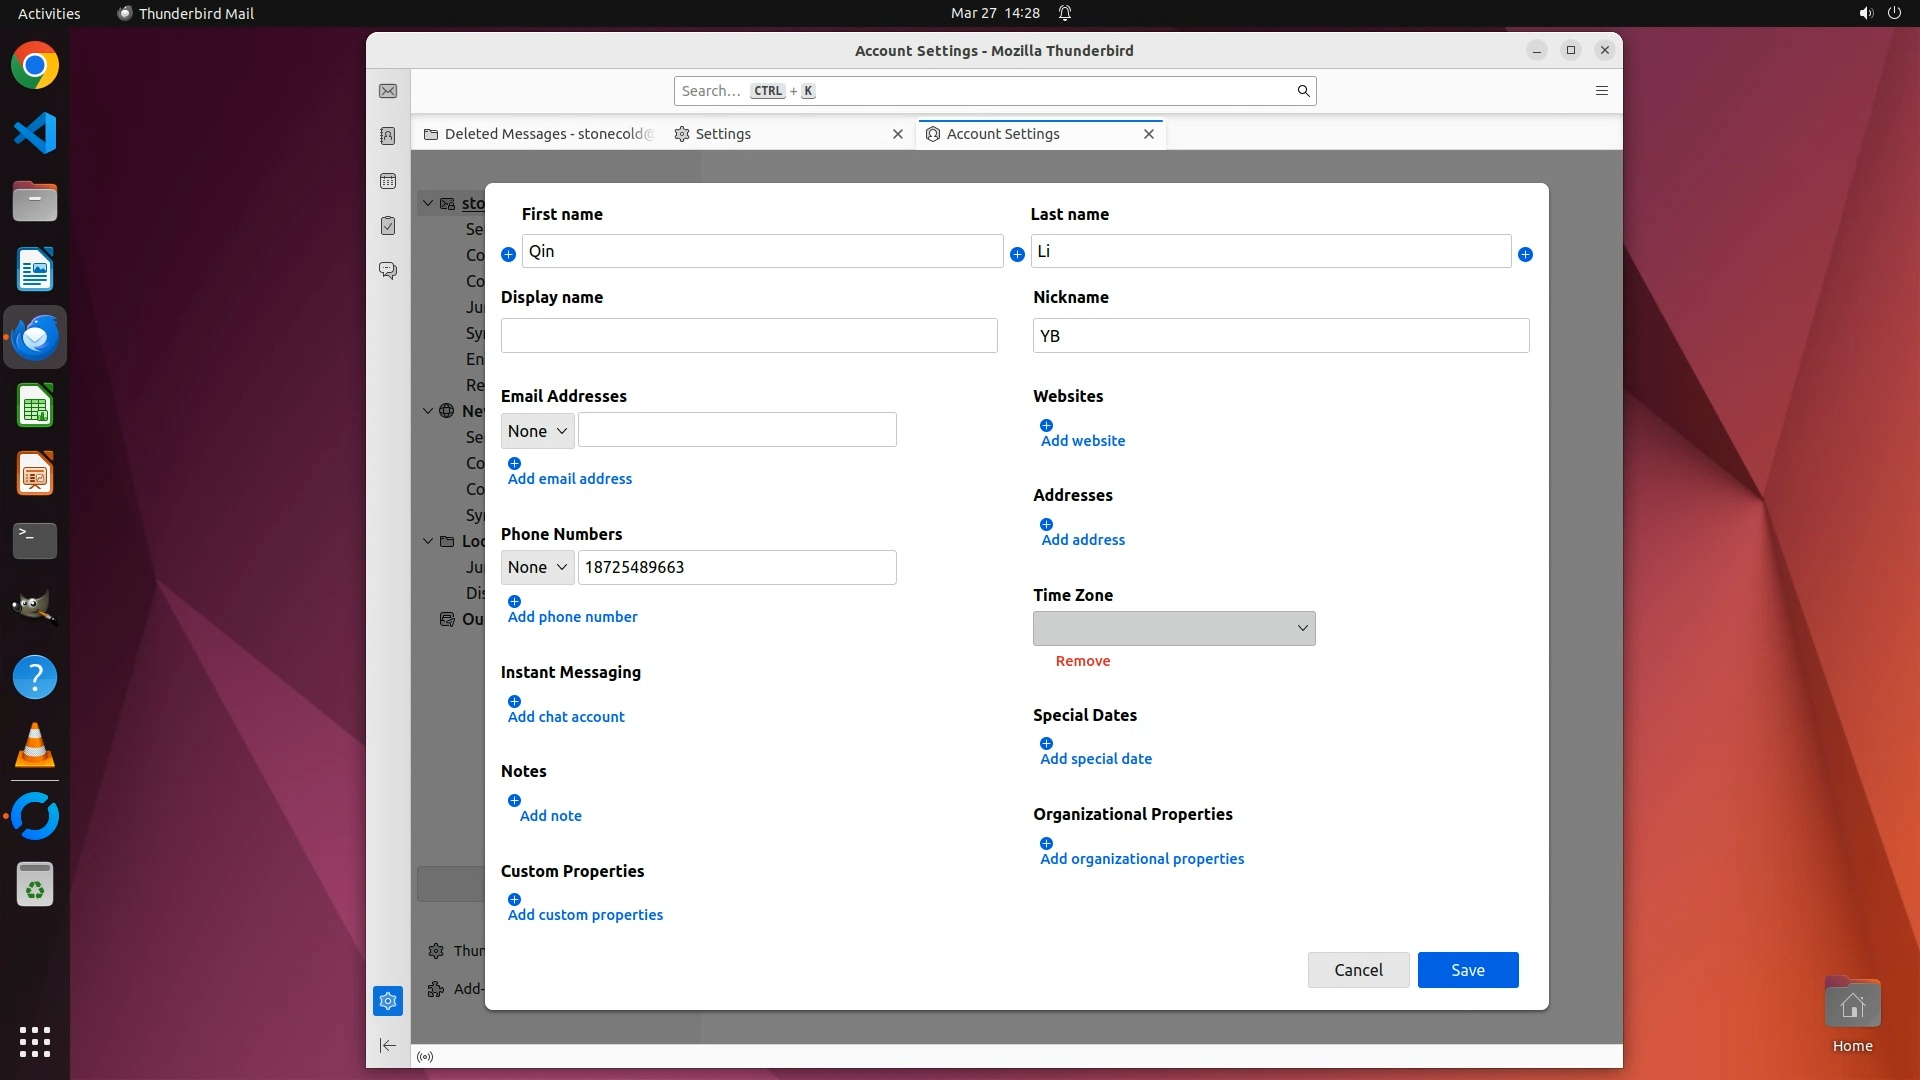This screenshot has height=1080, width=1920.
Task: Open phone number type None dropdown
Action: [x=537, y=568]
